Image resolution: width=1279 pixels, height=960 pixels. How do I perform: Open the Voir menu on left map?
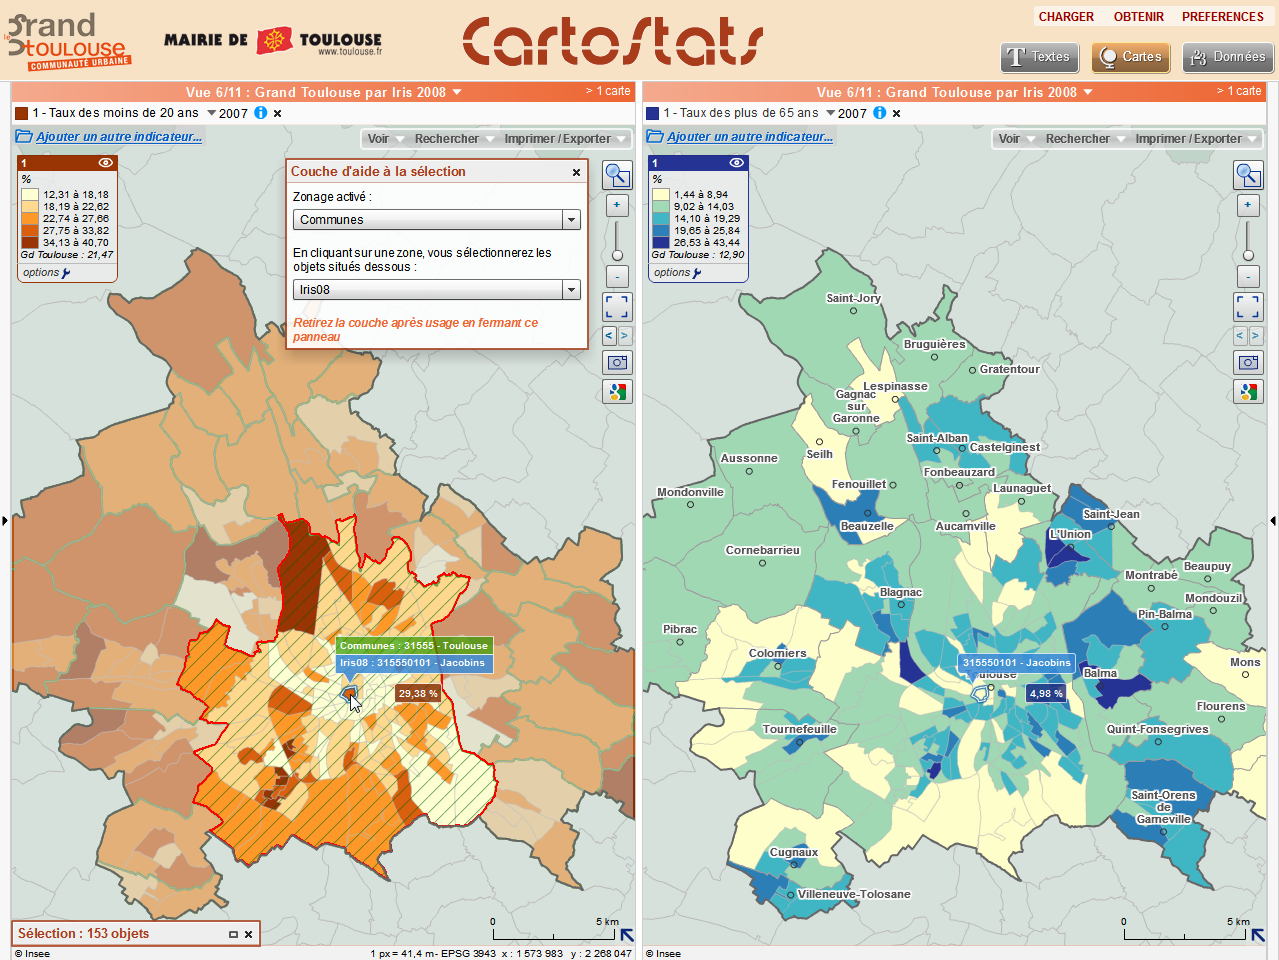pyautogui.click(x=385, y=139)
